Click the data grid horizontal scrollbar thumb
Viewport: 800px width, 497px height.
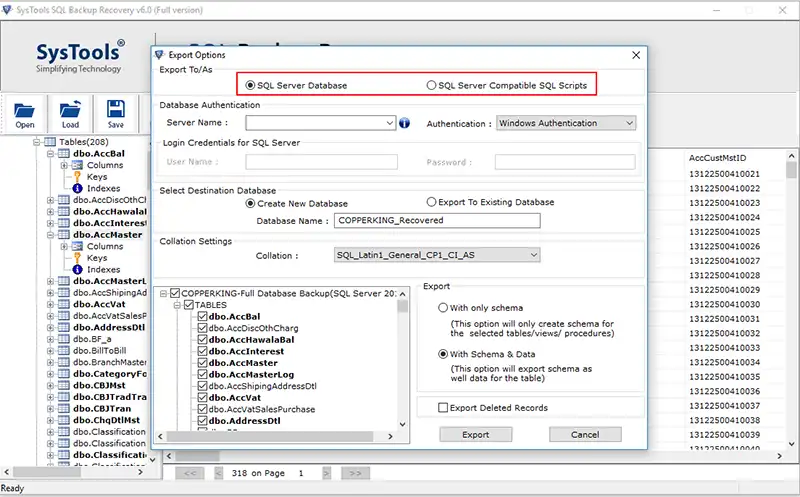pyautogui.click(x=197, y=456)
